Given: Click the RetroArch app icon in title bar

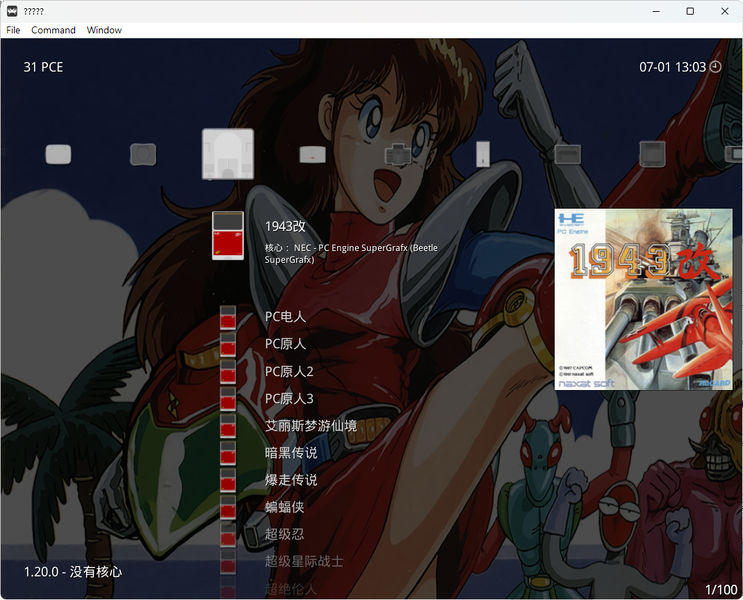Looking at the screenshot, I should tap(12, 11).
